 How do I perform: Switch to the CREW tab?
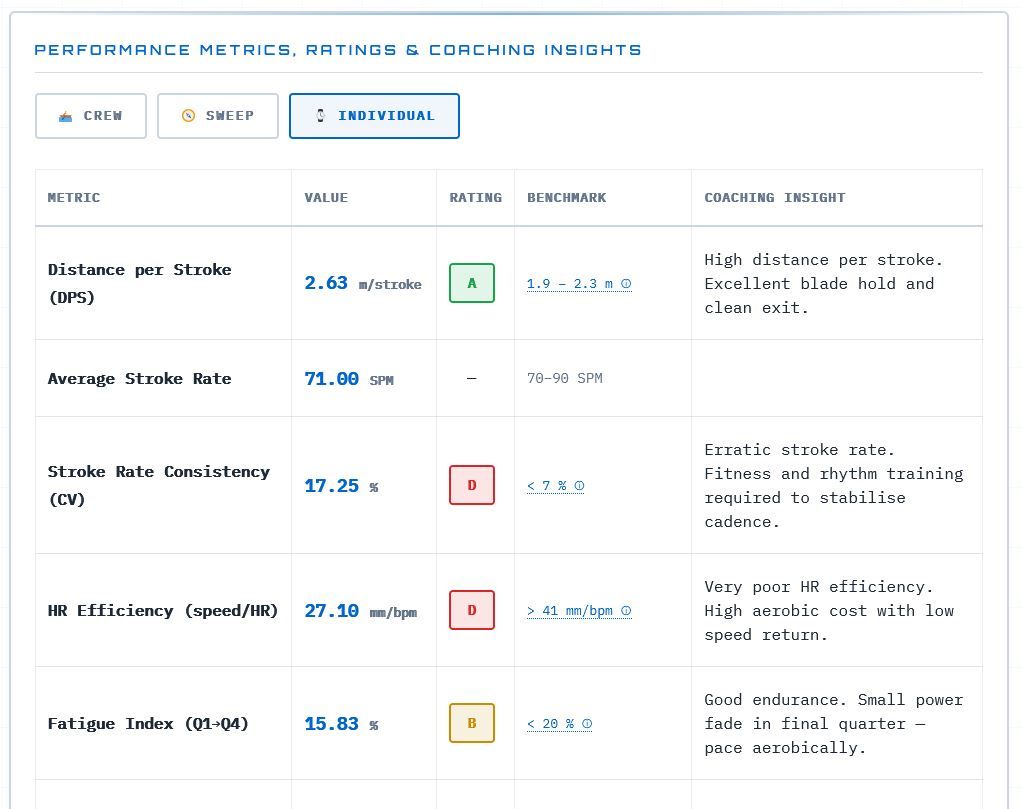pyautogui.click(x=91, y=116)
